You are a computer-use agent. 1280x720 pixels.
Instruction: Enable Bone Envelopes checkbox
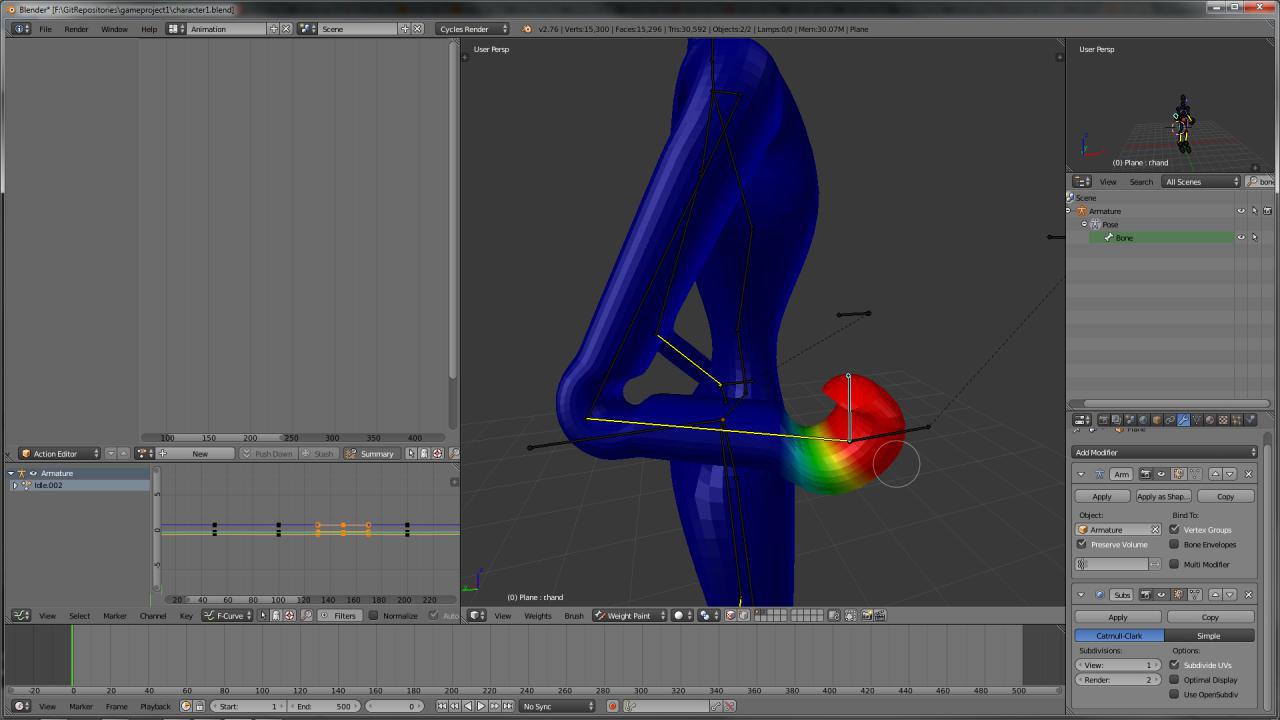(x=1174, y=544)
